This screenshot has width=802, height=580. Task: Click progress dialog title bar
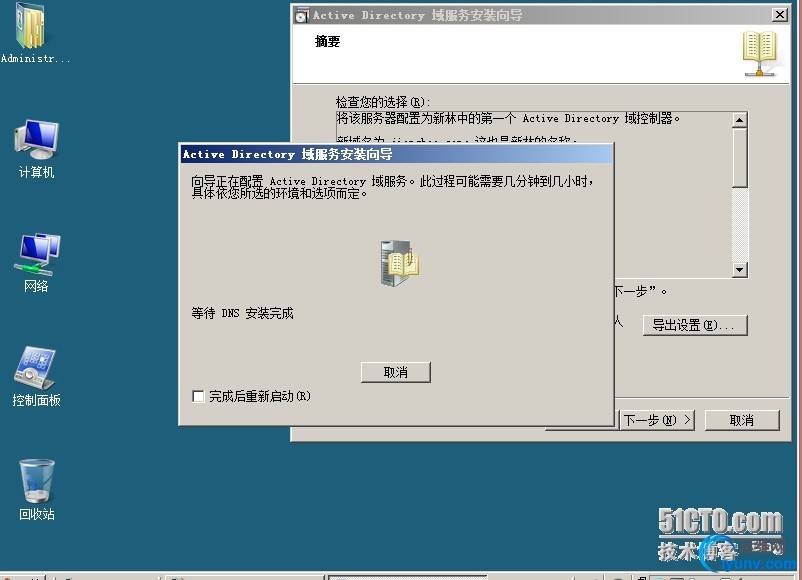(x=396, y=154)
